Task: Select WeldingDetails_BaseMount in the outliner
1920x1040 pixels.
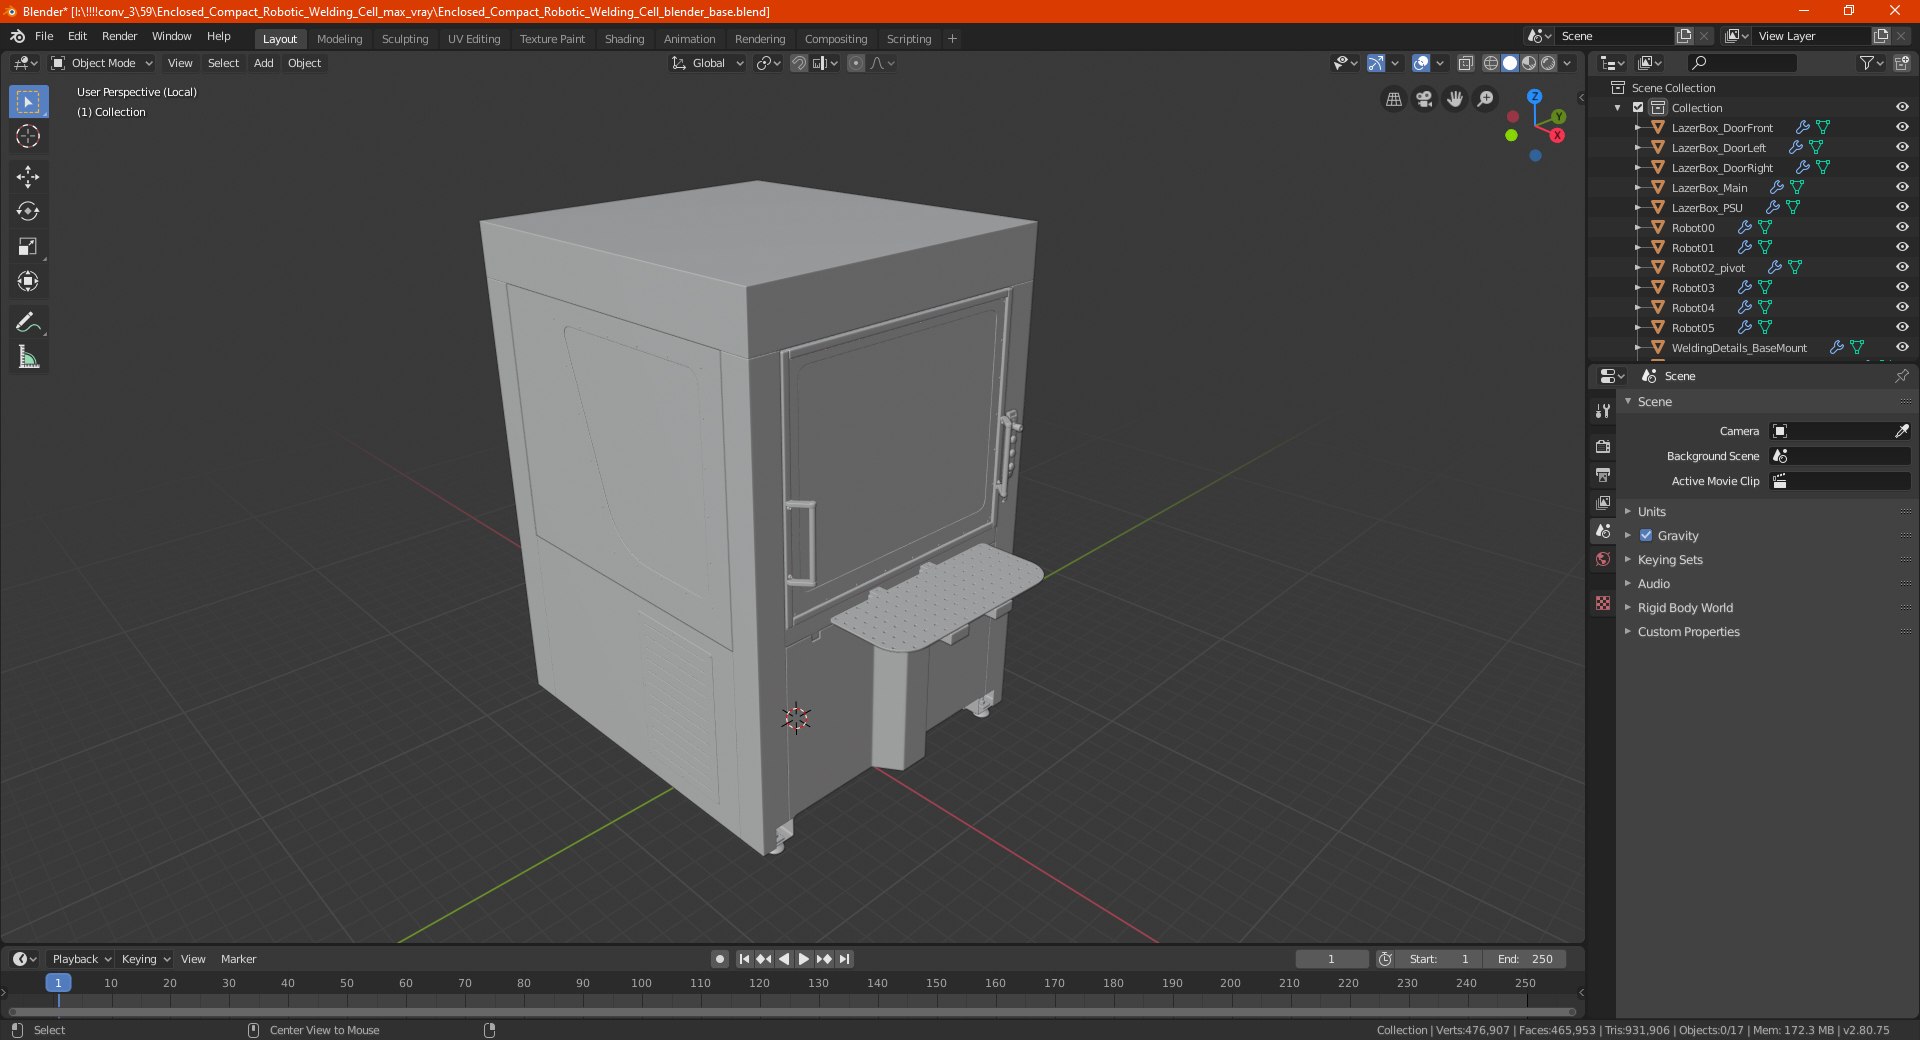Action: point(1739,348)
